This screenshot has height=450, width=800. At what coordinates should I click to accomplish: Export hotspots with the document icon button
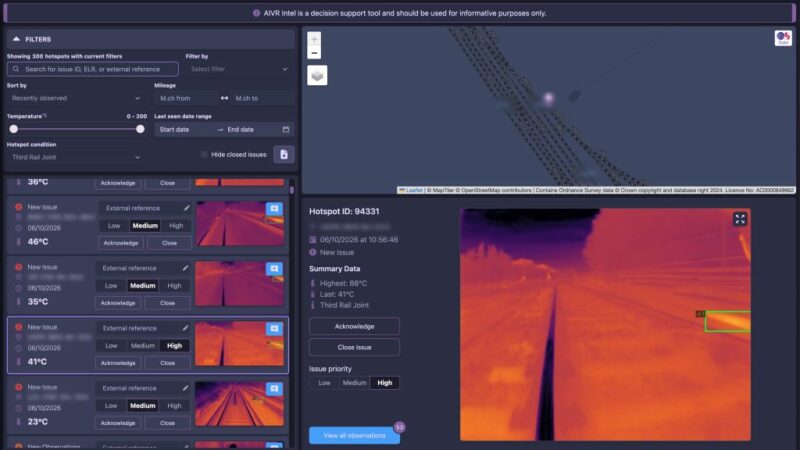(284, 155)
